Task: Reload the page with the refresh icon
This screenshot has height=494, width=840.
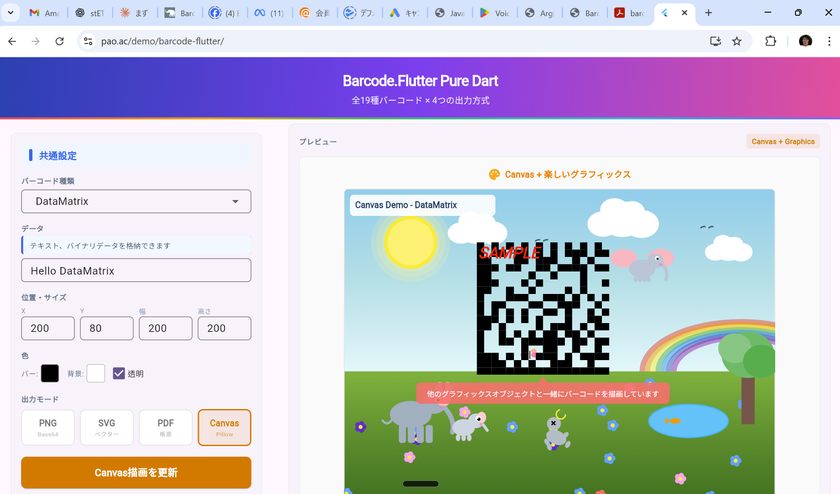Action: (x=60, y=41)
